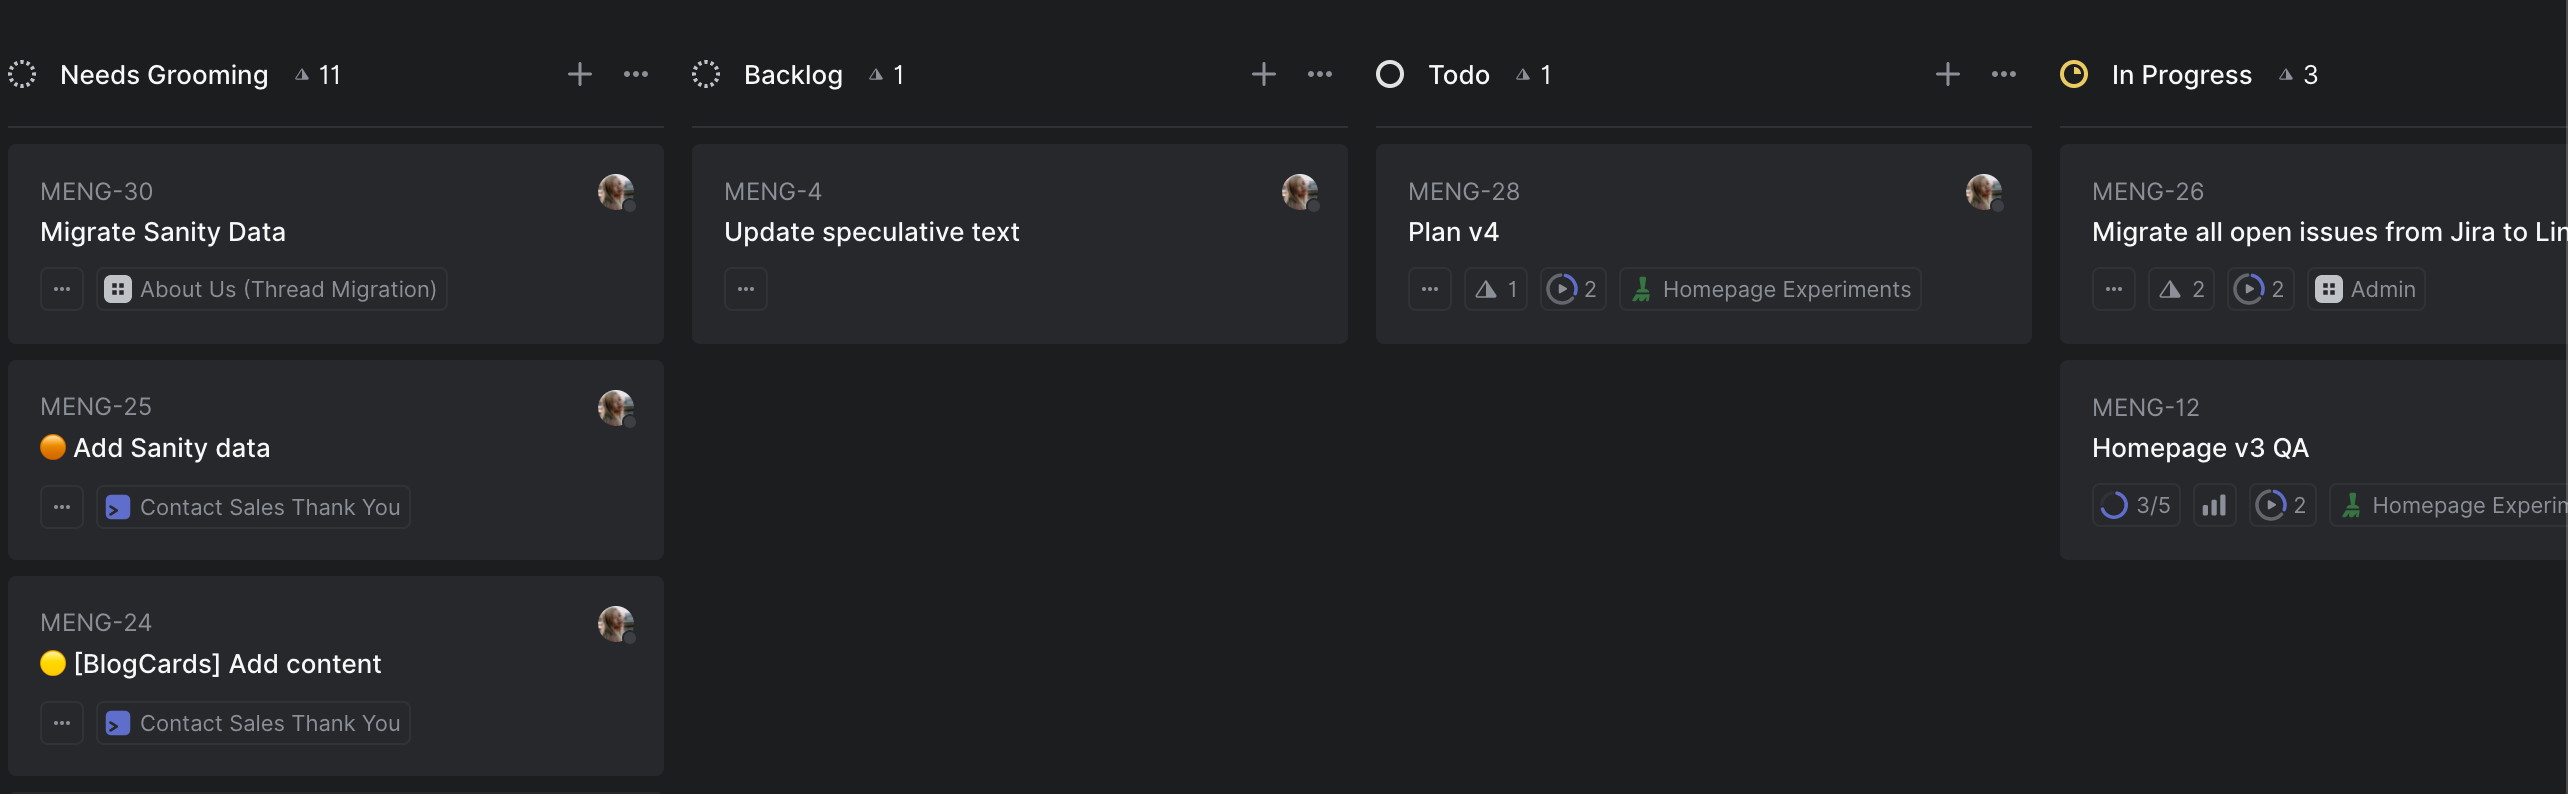Click 3/5 sub-issue progress on MENG-12
The width and height of the screenshot is (2568, 794).
click(2136, 506)
